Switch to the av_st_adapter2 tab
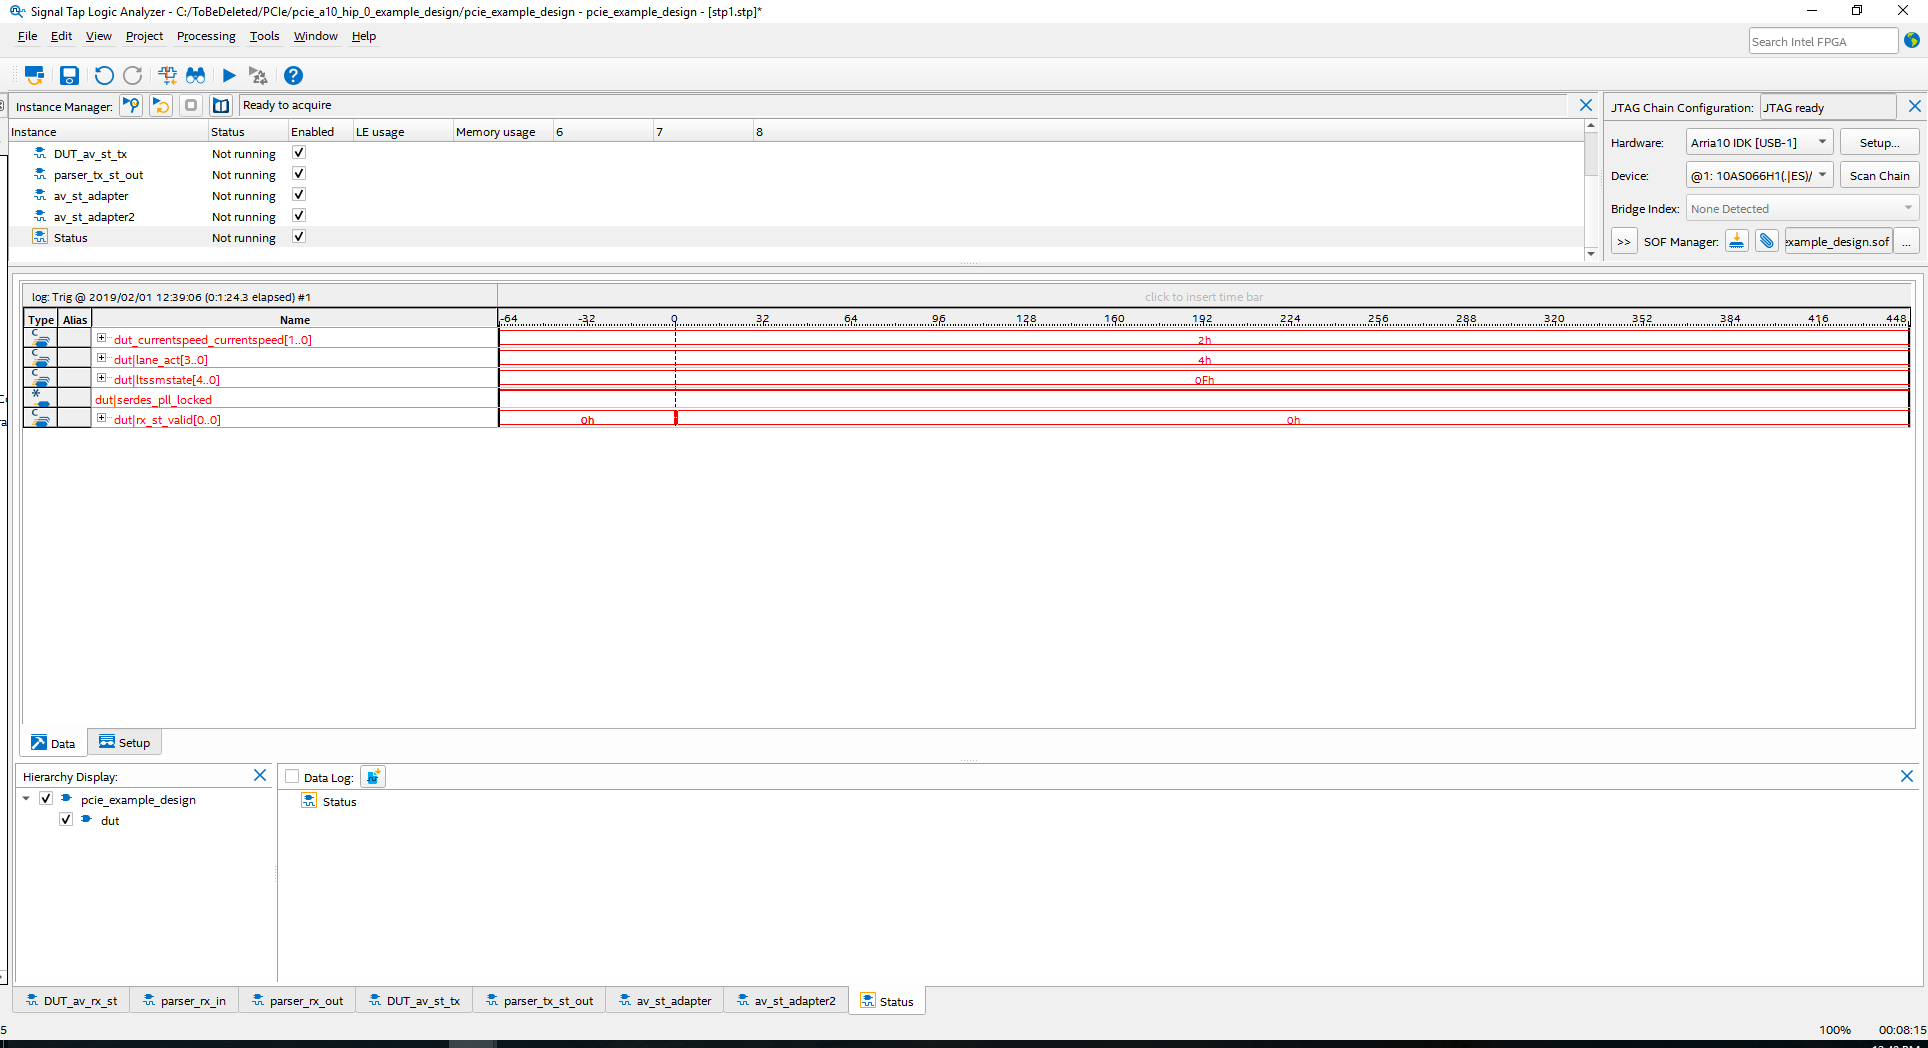The height and width of the screenshot is (1048, 1928). (786, 1001)
